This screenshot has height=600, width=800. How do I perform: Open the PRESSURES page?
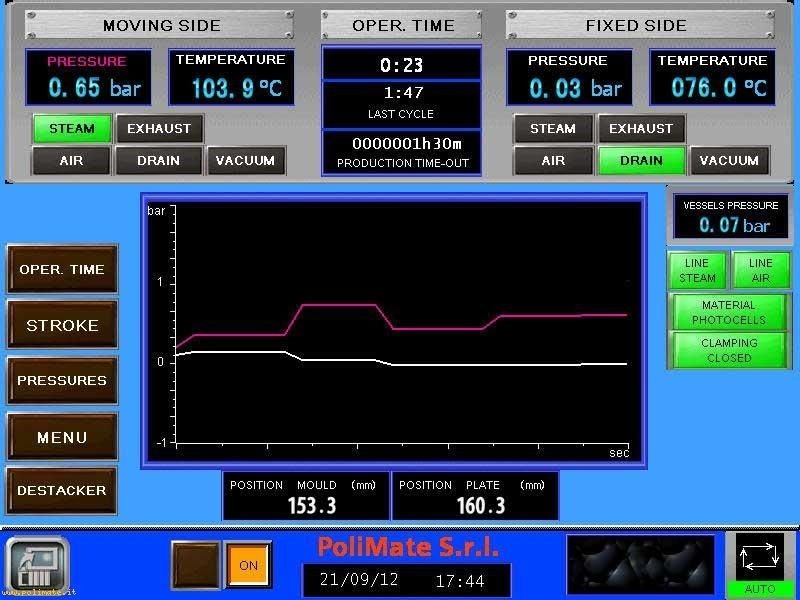62,381
